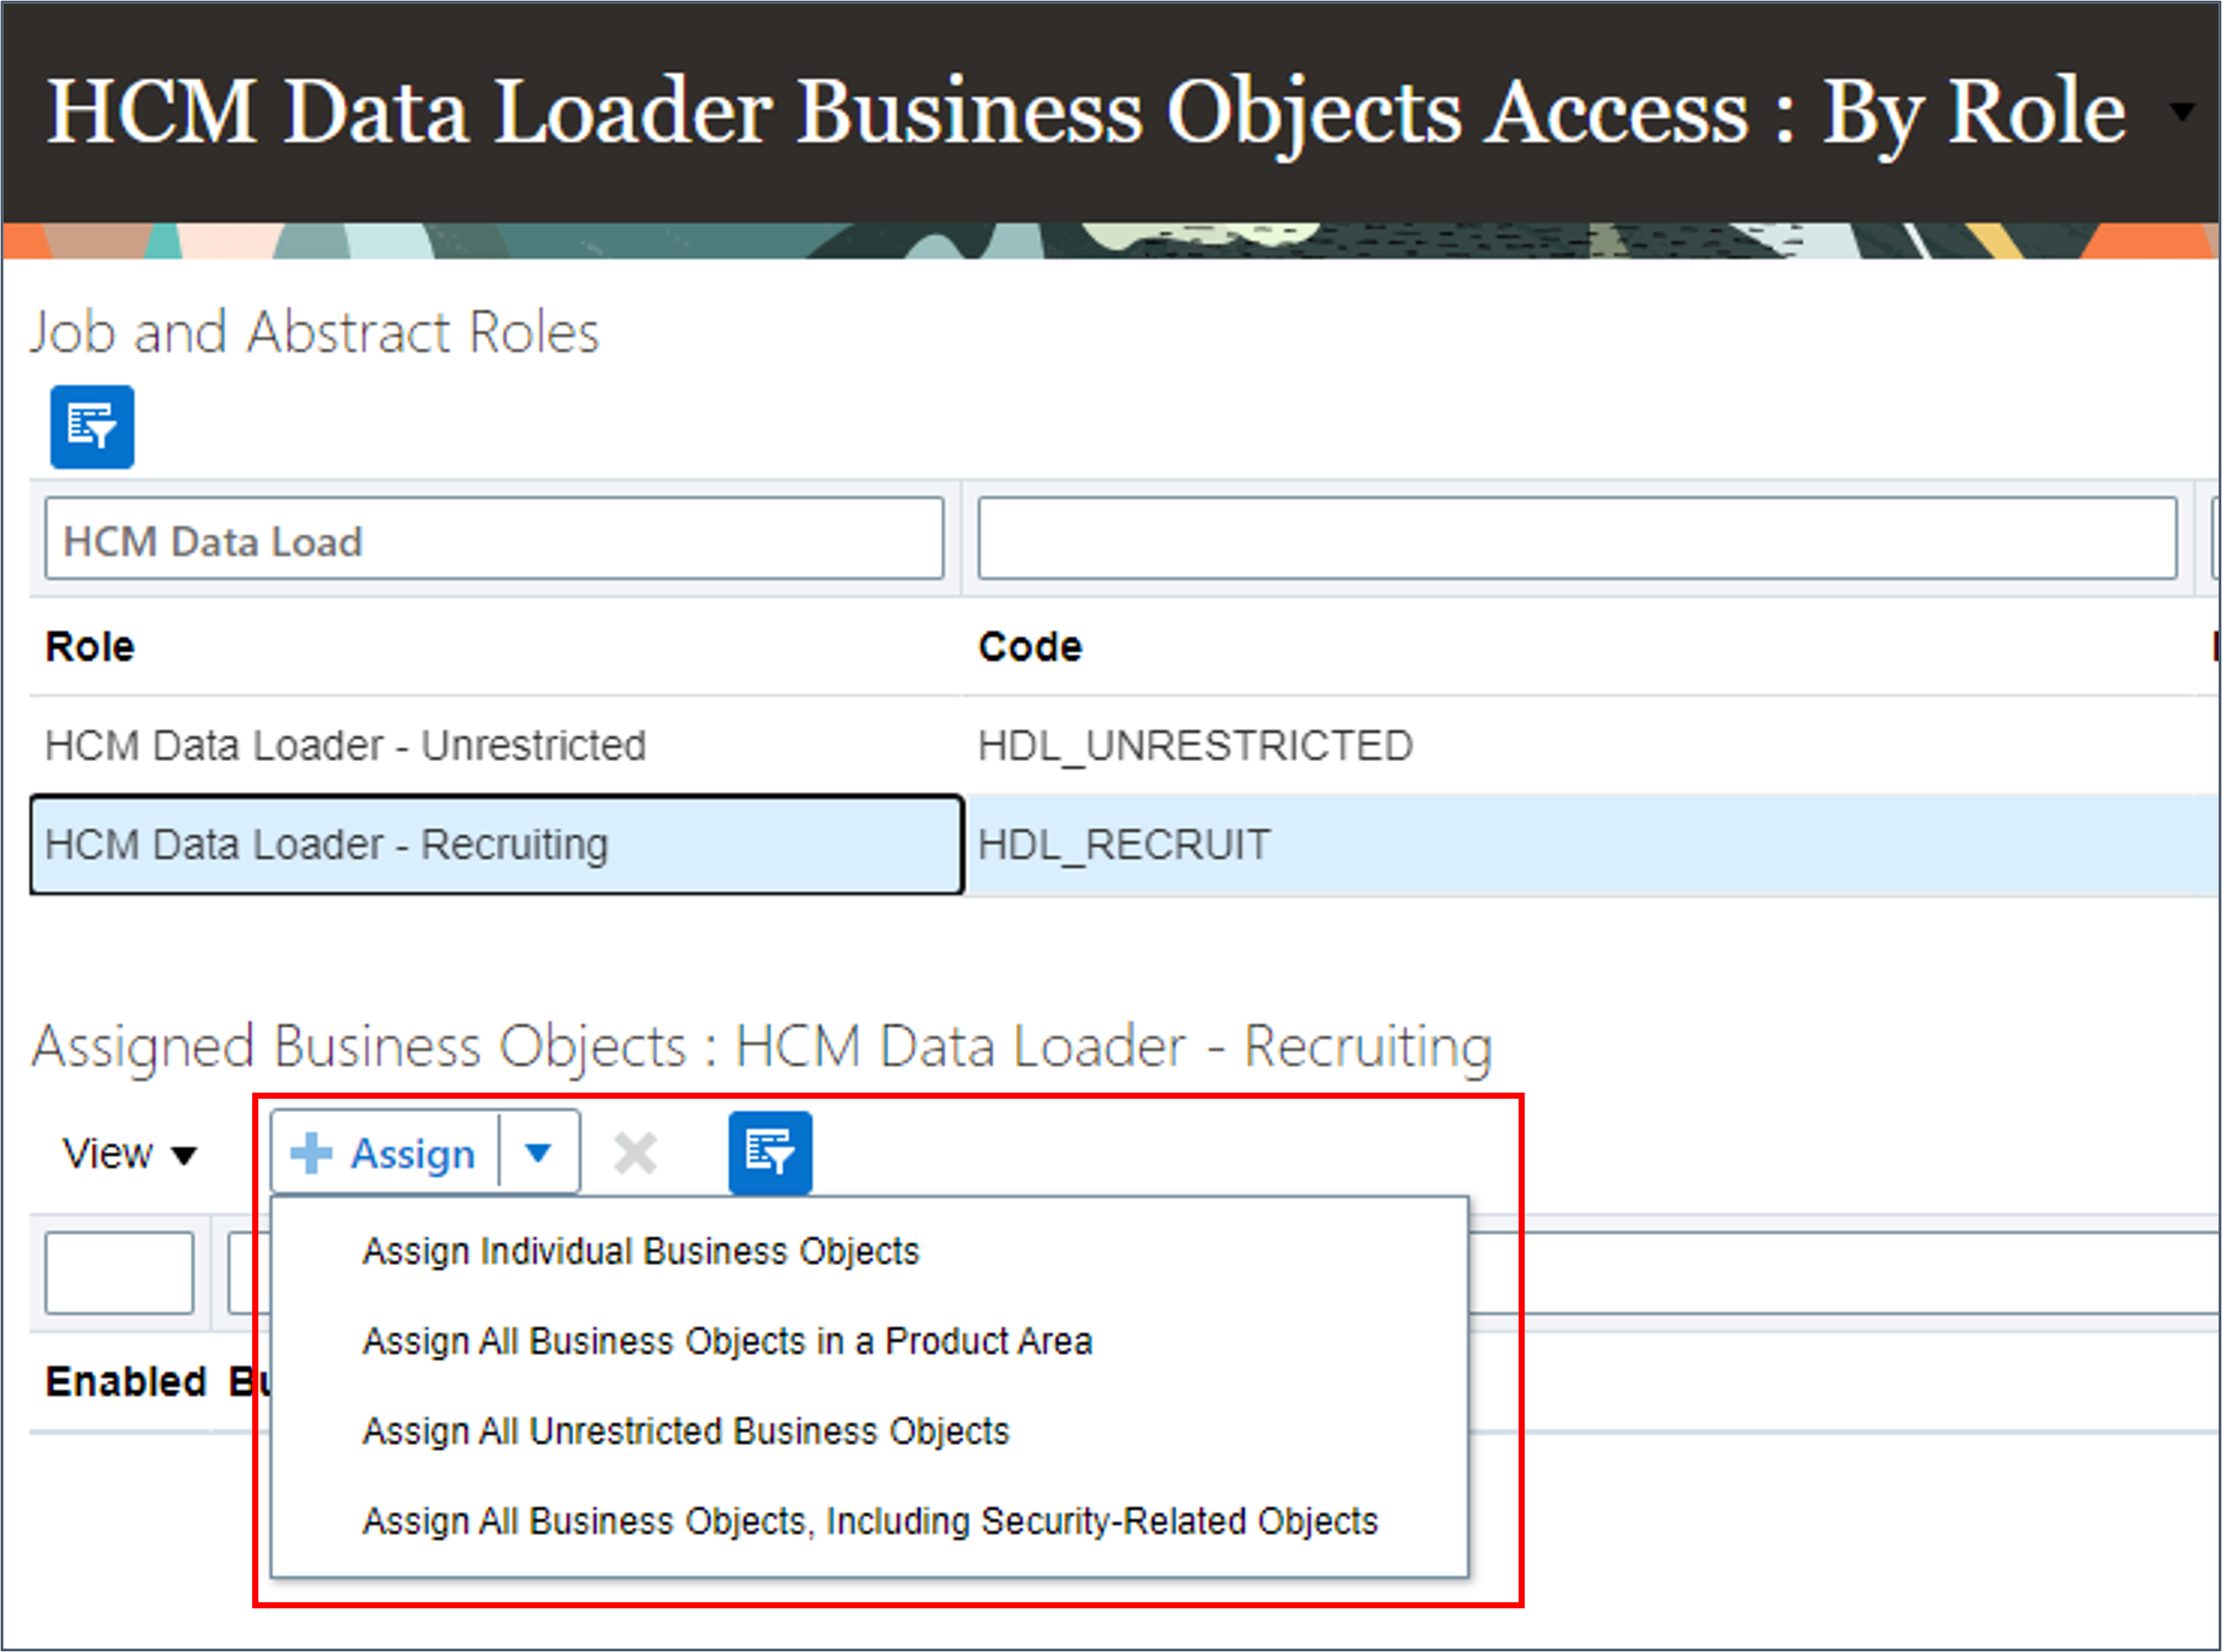
Task: Click the Query By Example filter icon in Assigned Business Objects toolbar
Action: 770,1153
